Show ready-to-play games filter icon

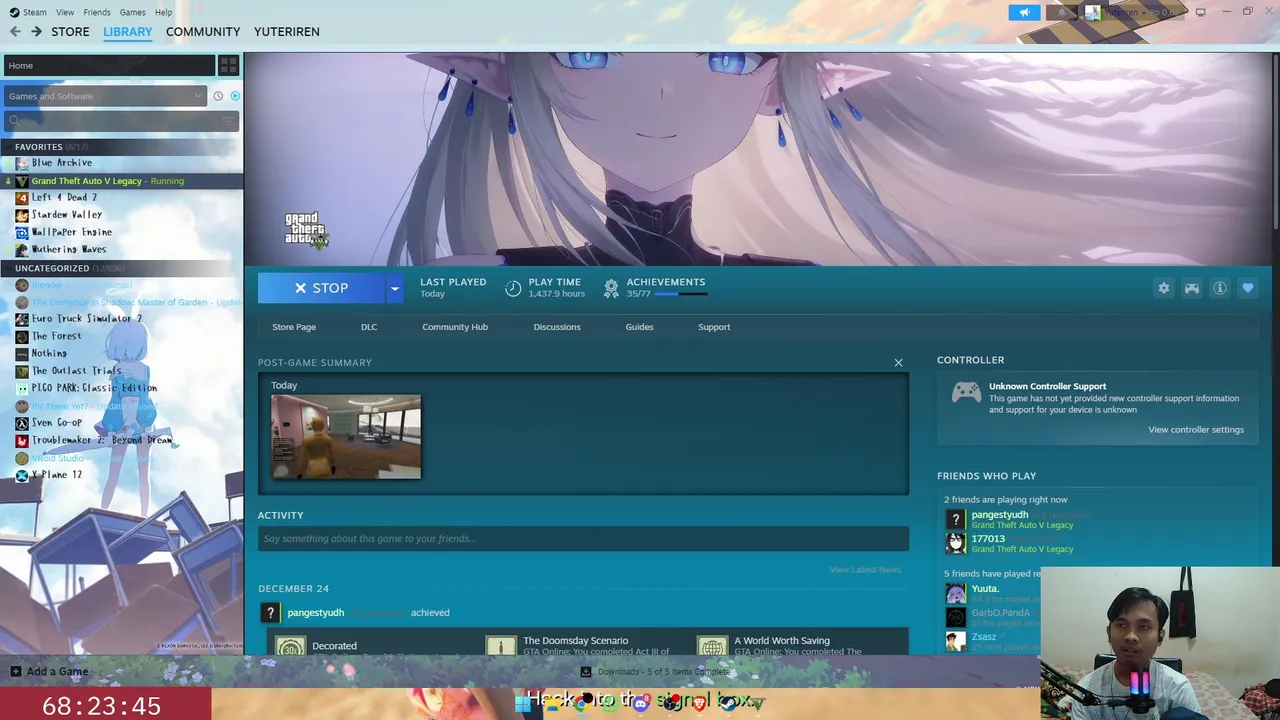point(235,96)
